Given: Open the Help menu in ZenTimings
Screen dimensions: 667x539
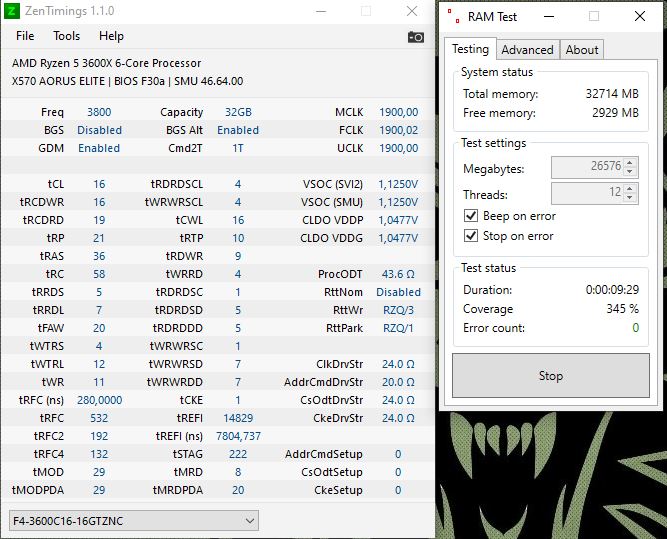Looking at the screenshot, I should click(x=111, y=36).
